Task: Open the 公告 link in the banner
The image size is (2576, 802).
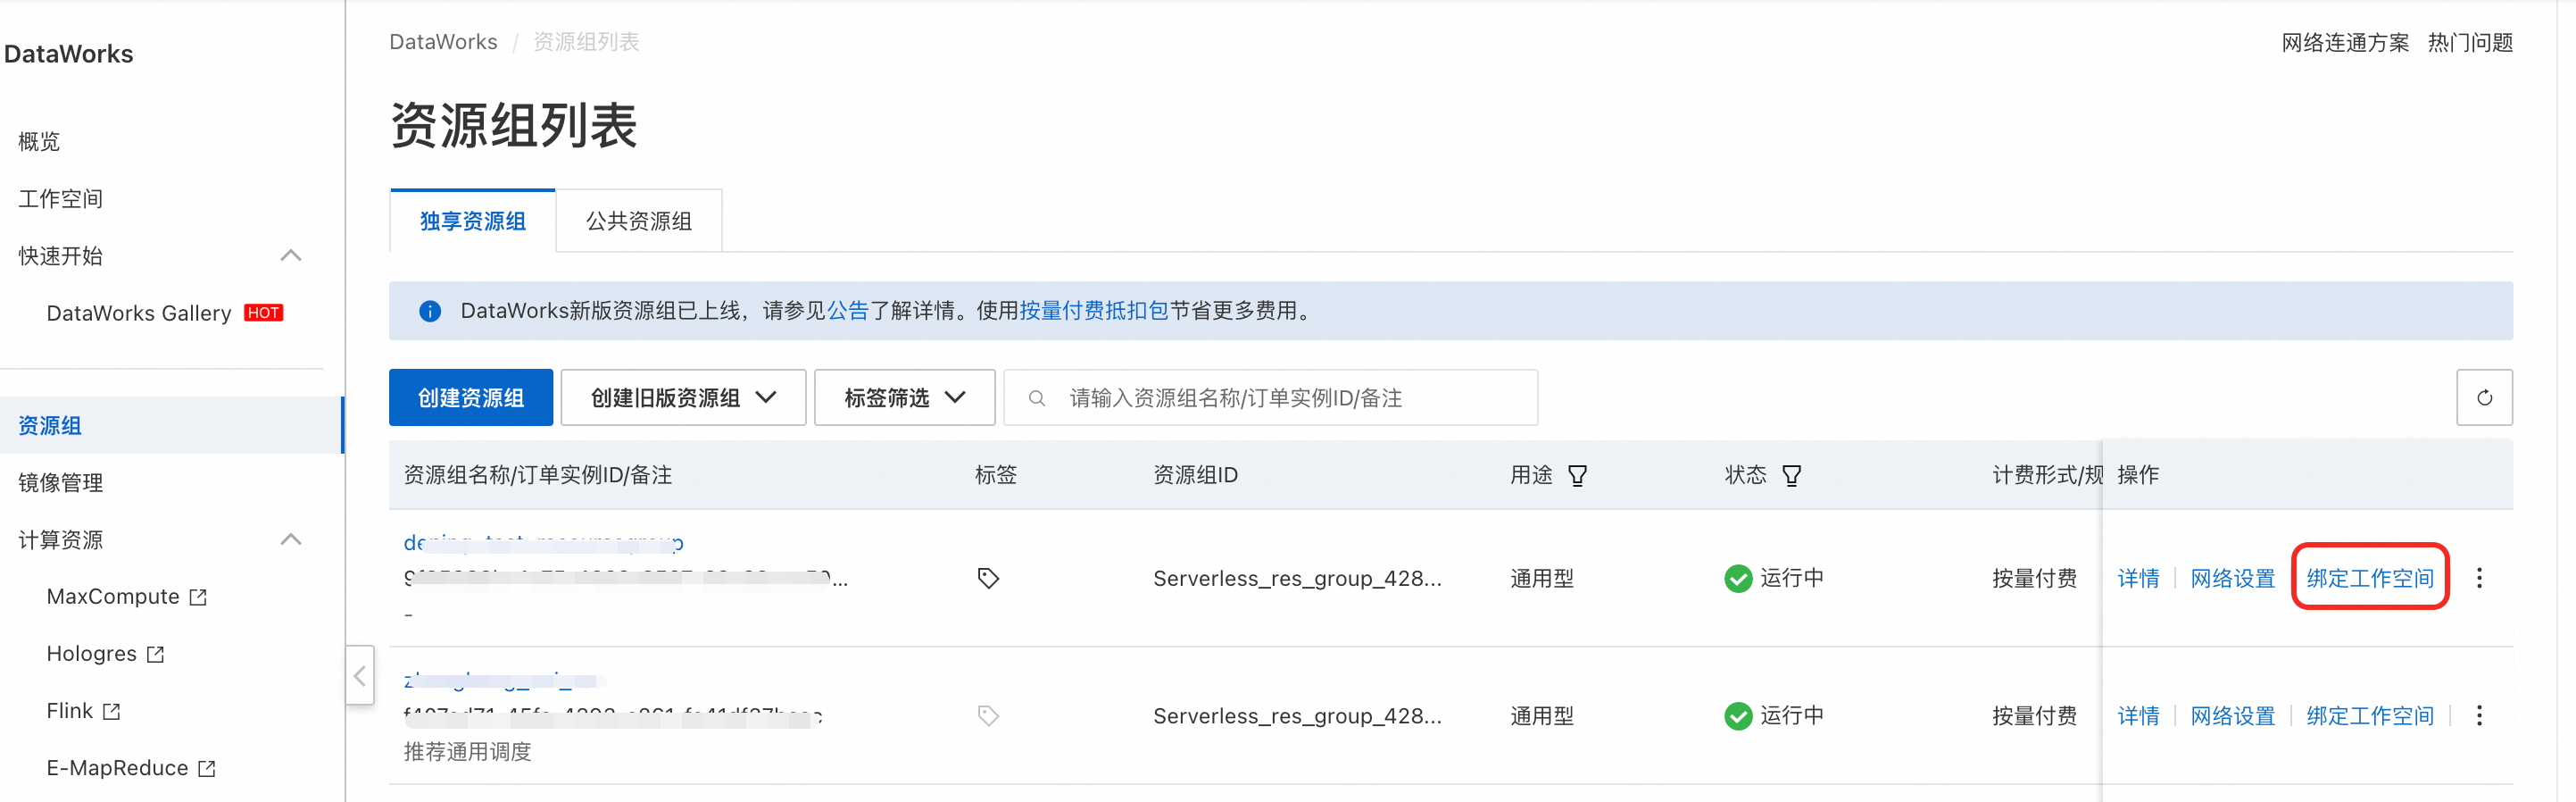Action: (x=848, y=311)
